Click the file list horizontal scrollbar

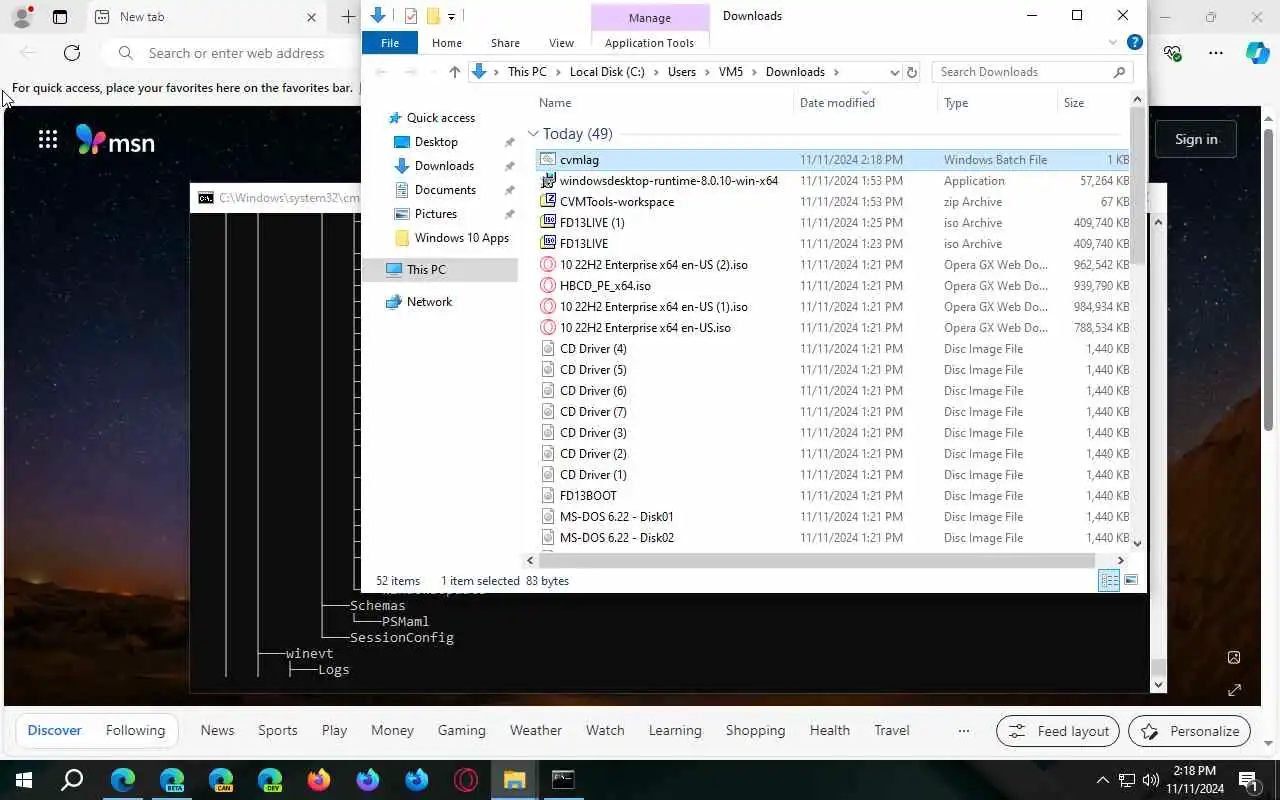[818, 561]
